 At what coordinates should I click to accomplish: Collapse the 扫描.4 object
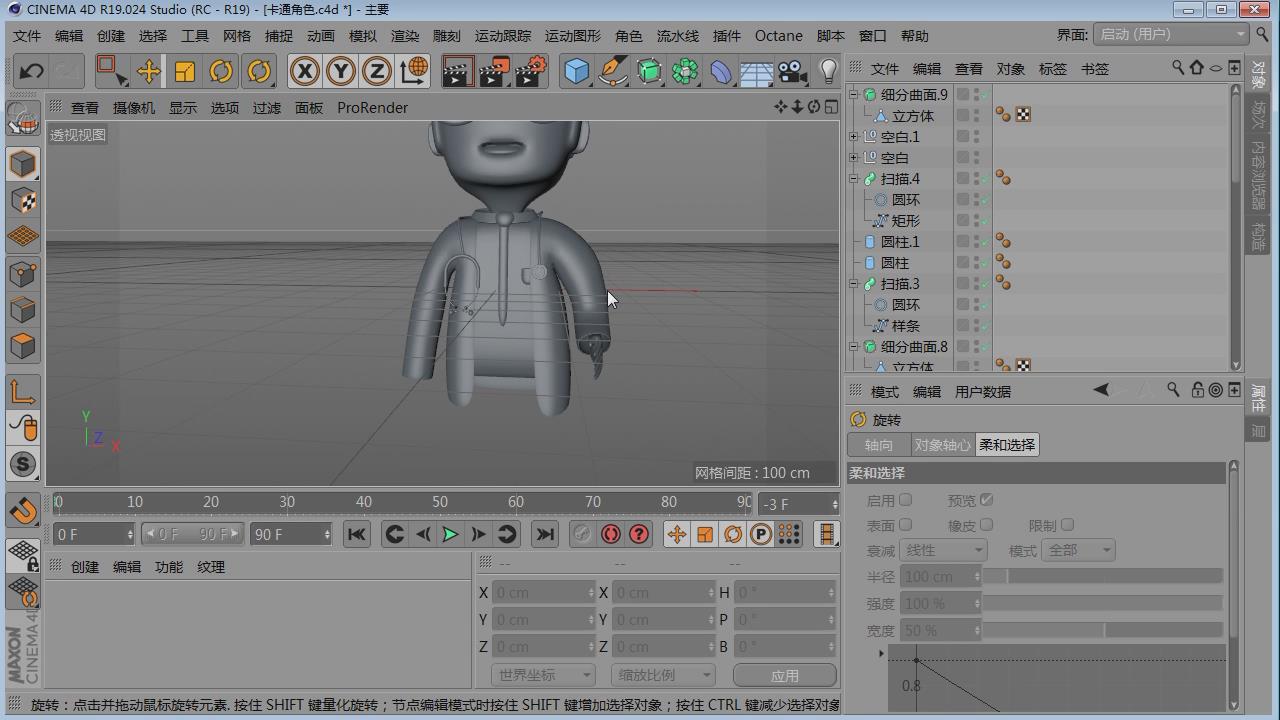[854, 179]
